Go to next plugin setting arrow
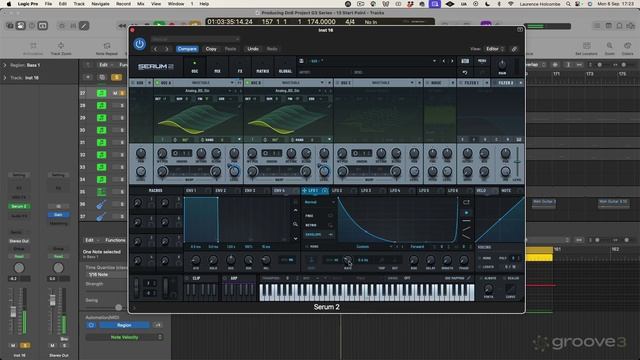This screenshot has height=360, width=640. coord(167,49)
